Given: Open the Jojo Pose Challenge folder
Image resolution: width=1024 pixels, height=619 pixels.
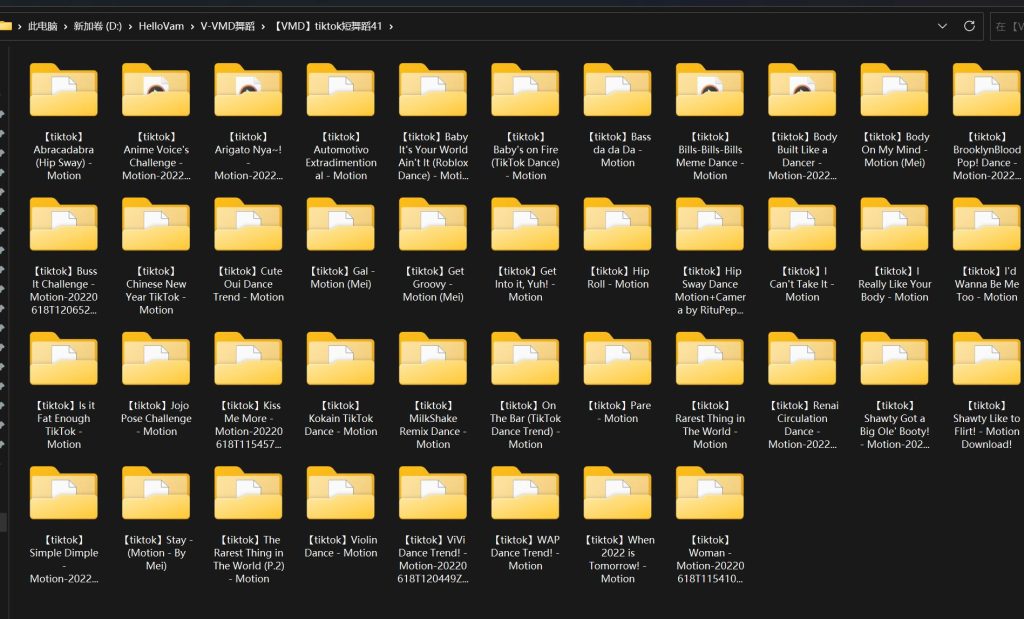Looking at the screenshot, I should coord(156,361).
